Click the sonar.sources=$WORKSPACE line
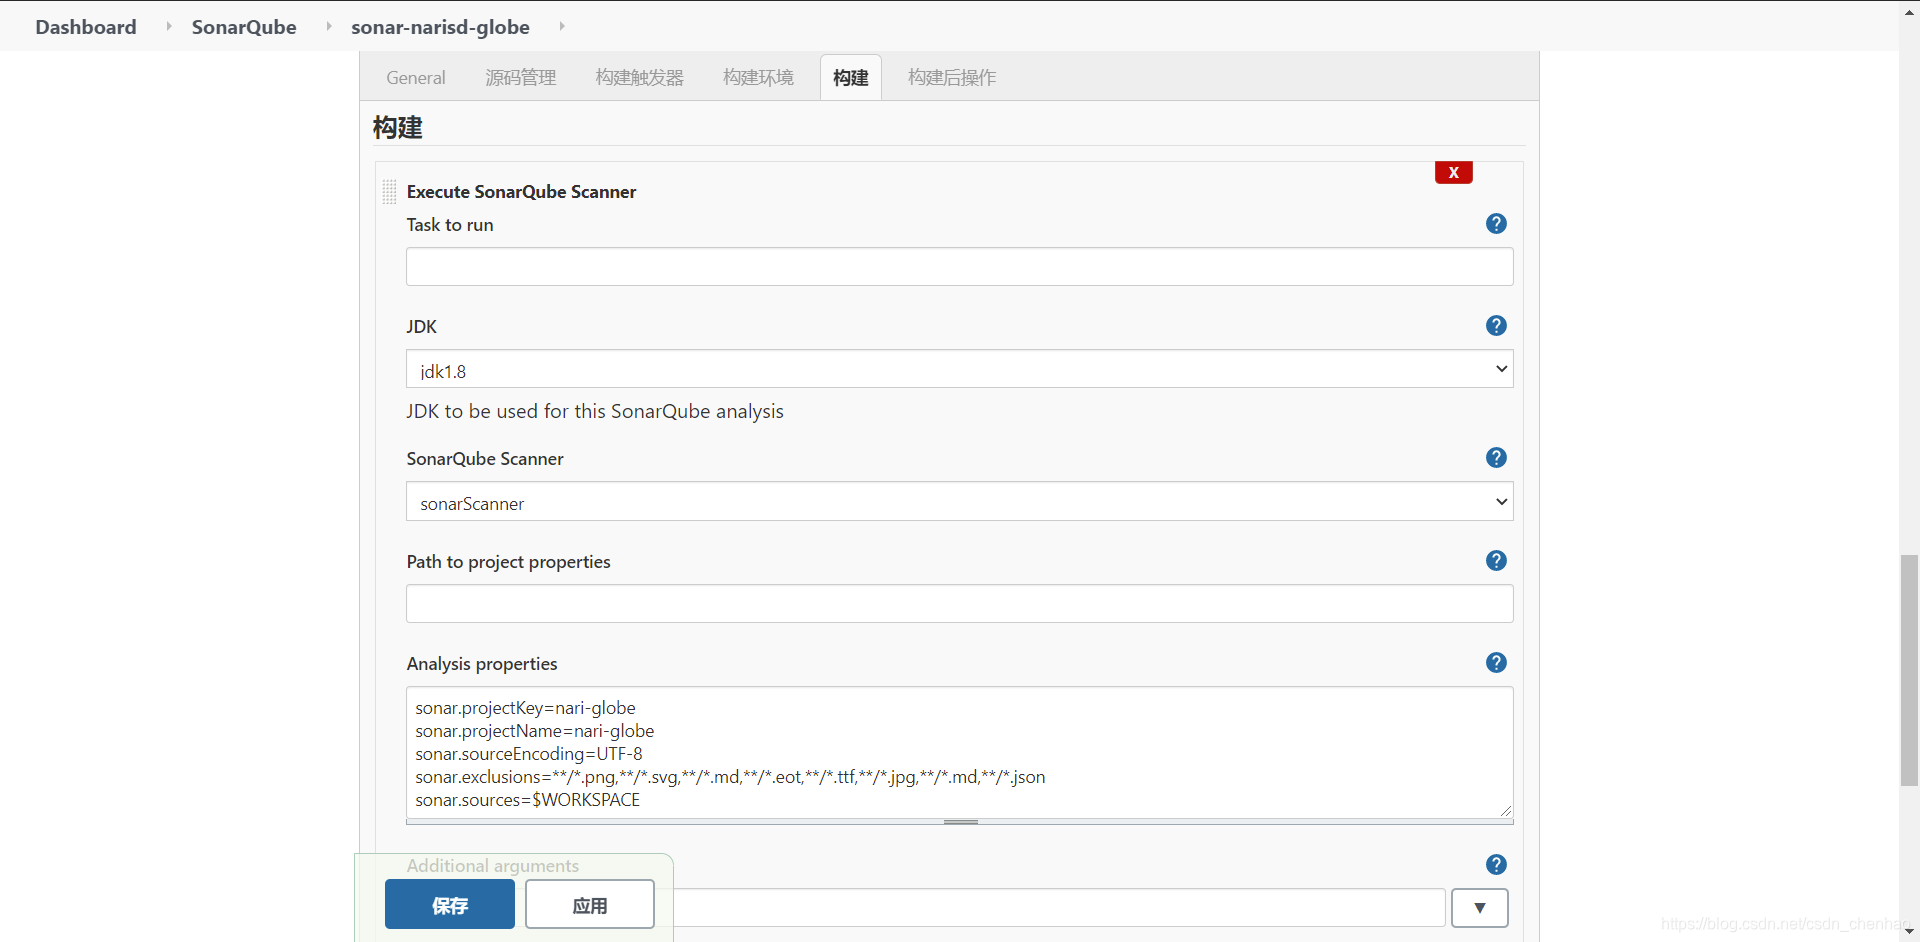 tap(527, 800)
